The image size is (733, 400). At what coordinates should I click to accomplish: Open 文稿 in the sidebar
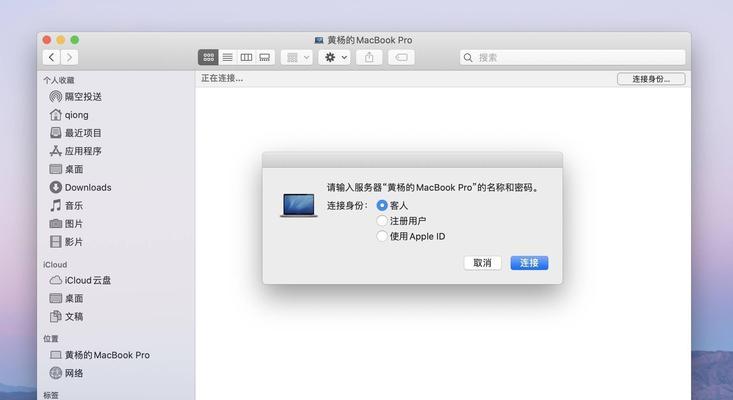pyautogui.click(x=66, y=316)
